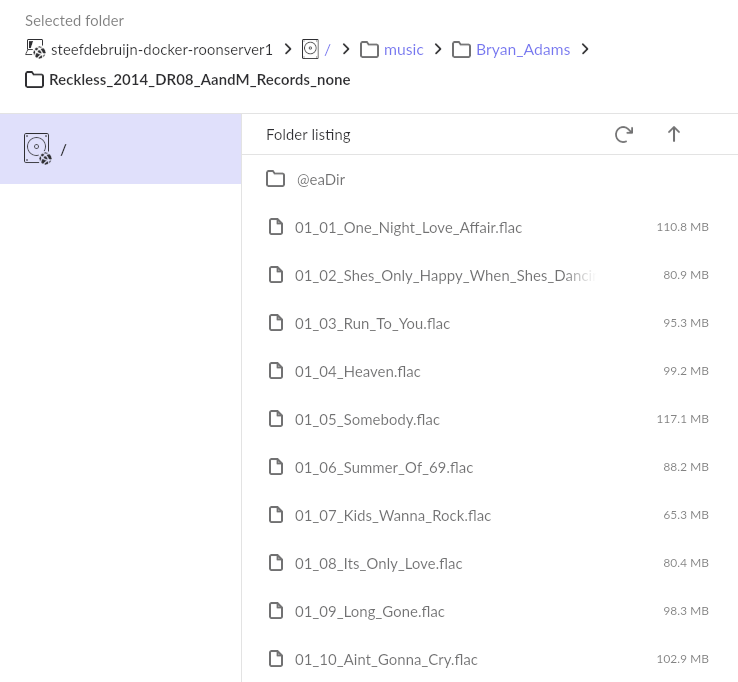Click the folder icon beside music
738x682 pixels.
[369, 49]
